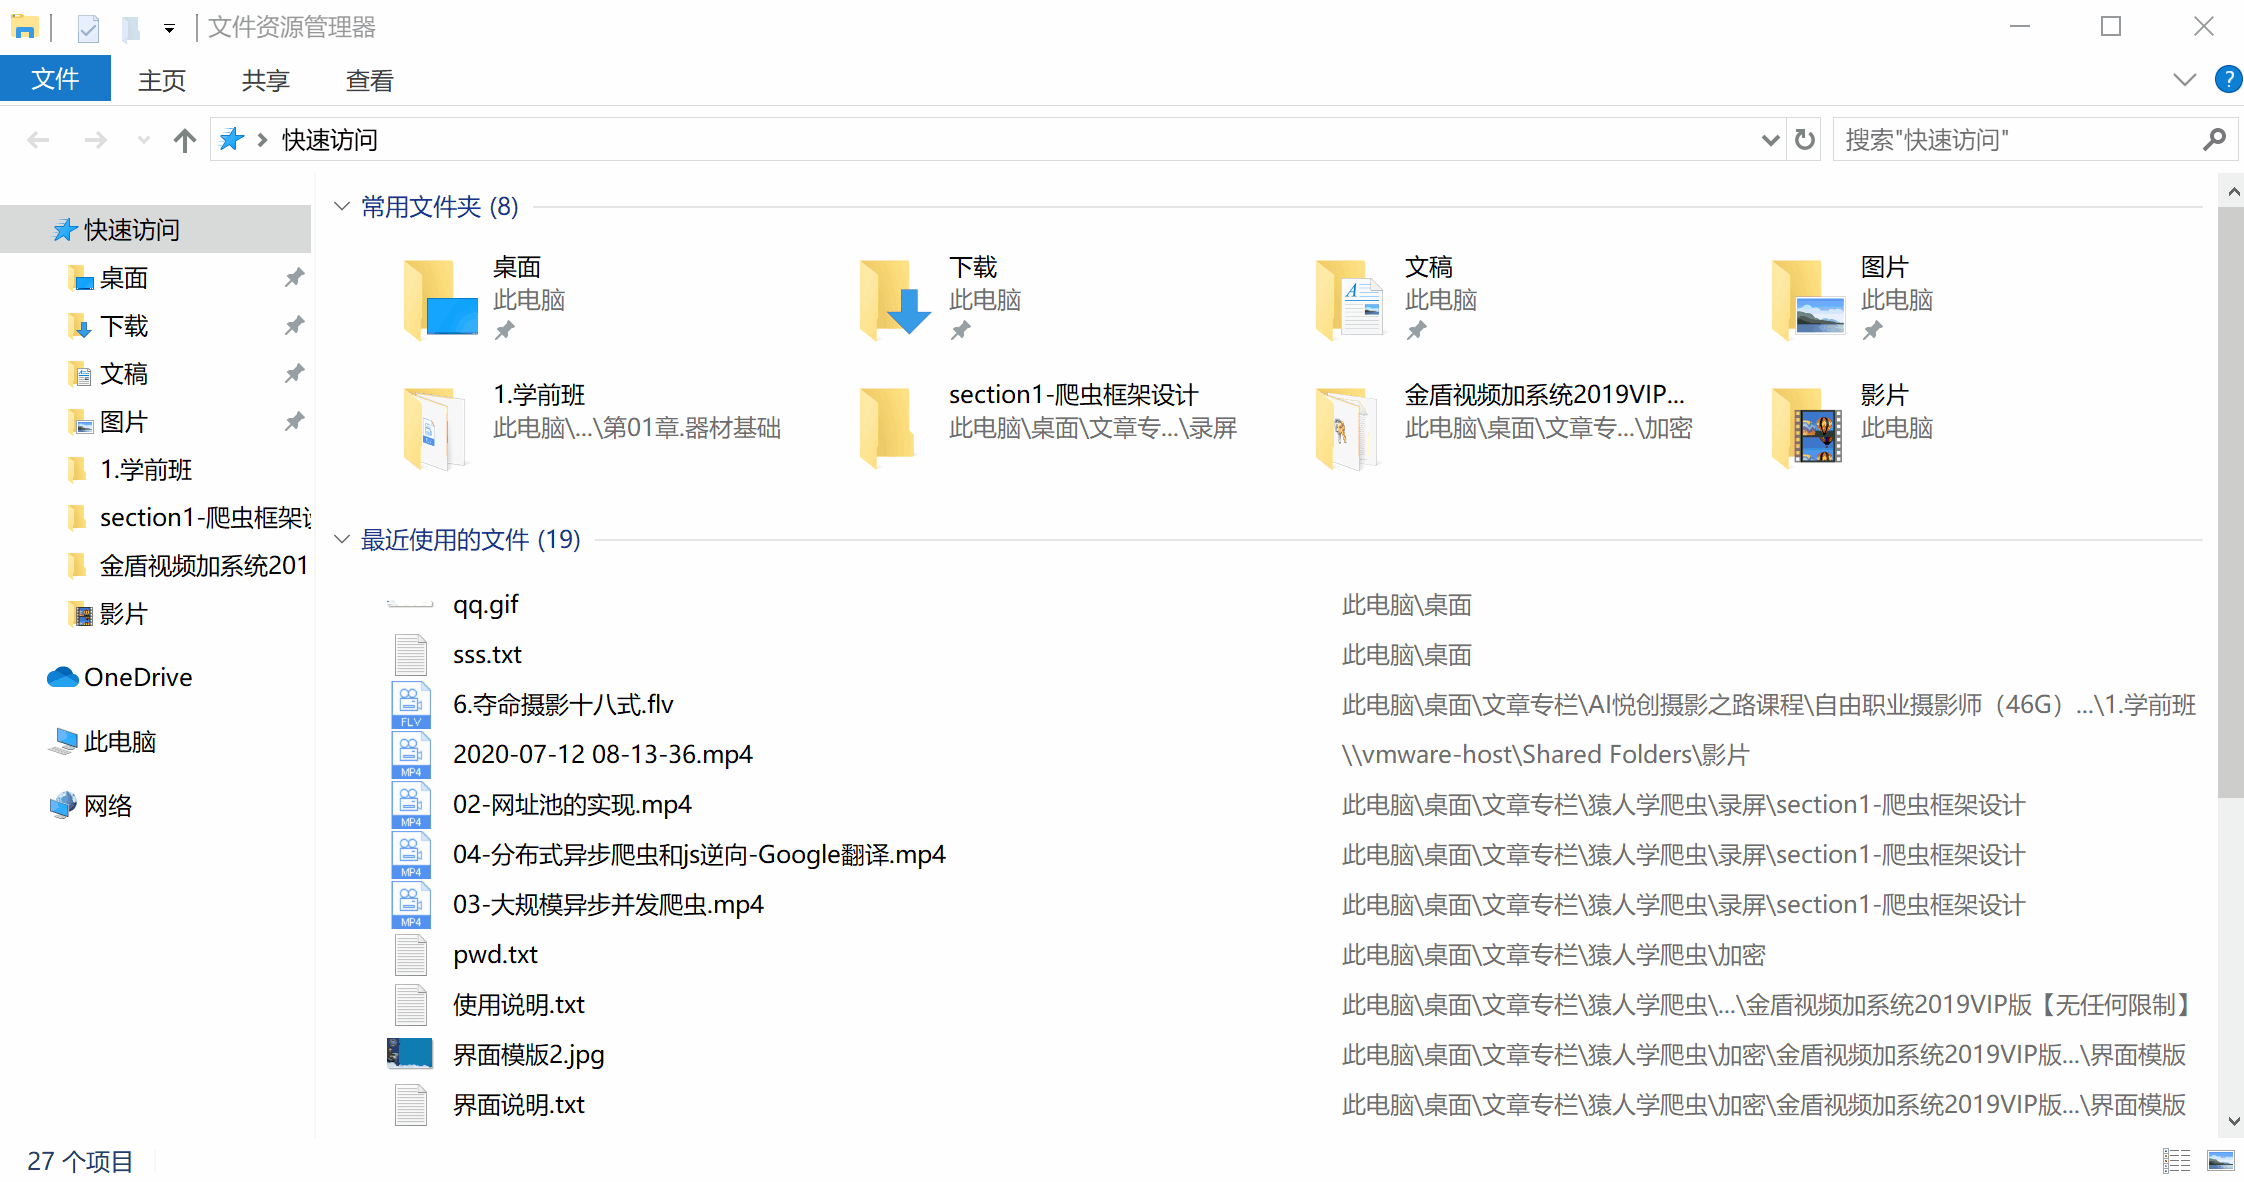
Task: Collapse the 常用文件夹 group
Action: point(342,207)
